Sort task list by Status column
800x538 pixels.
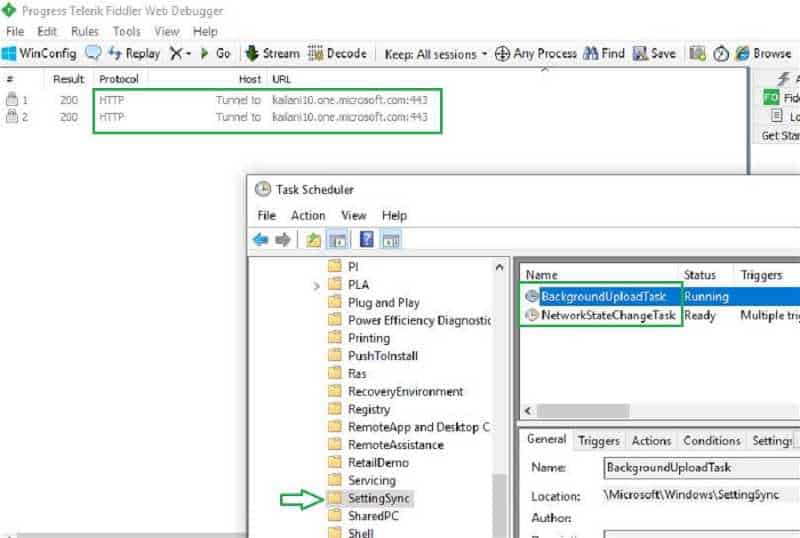(700, 275)
